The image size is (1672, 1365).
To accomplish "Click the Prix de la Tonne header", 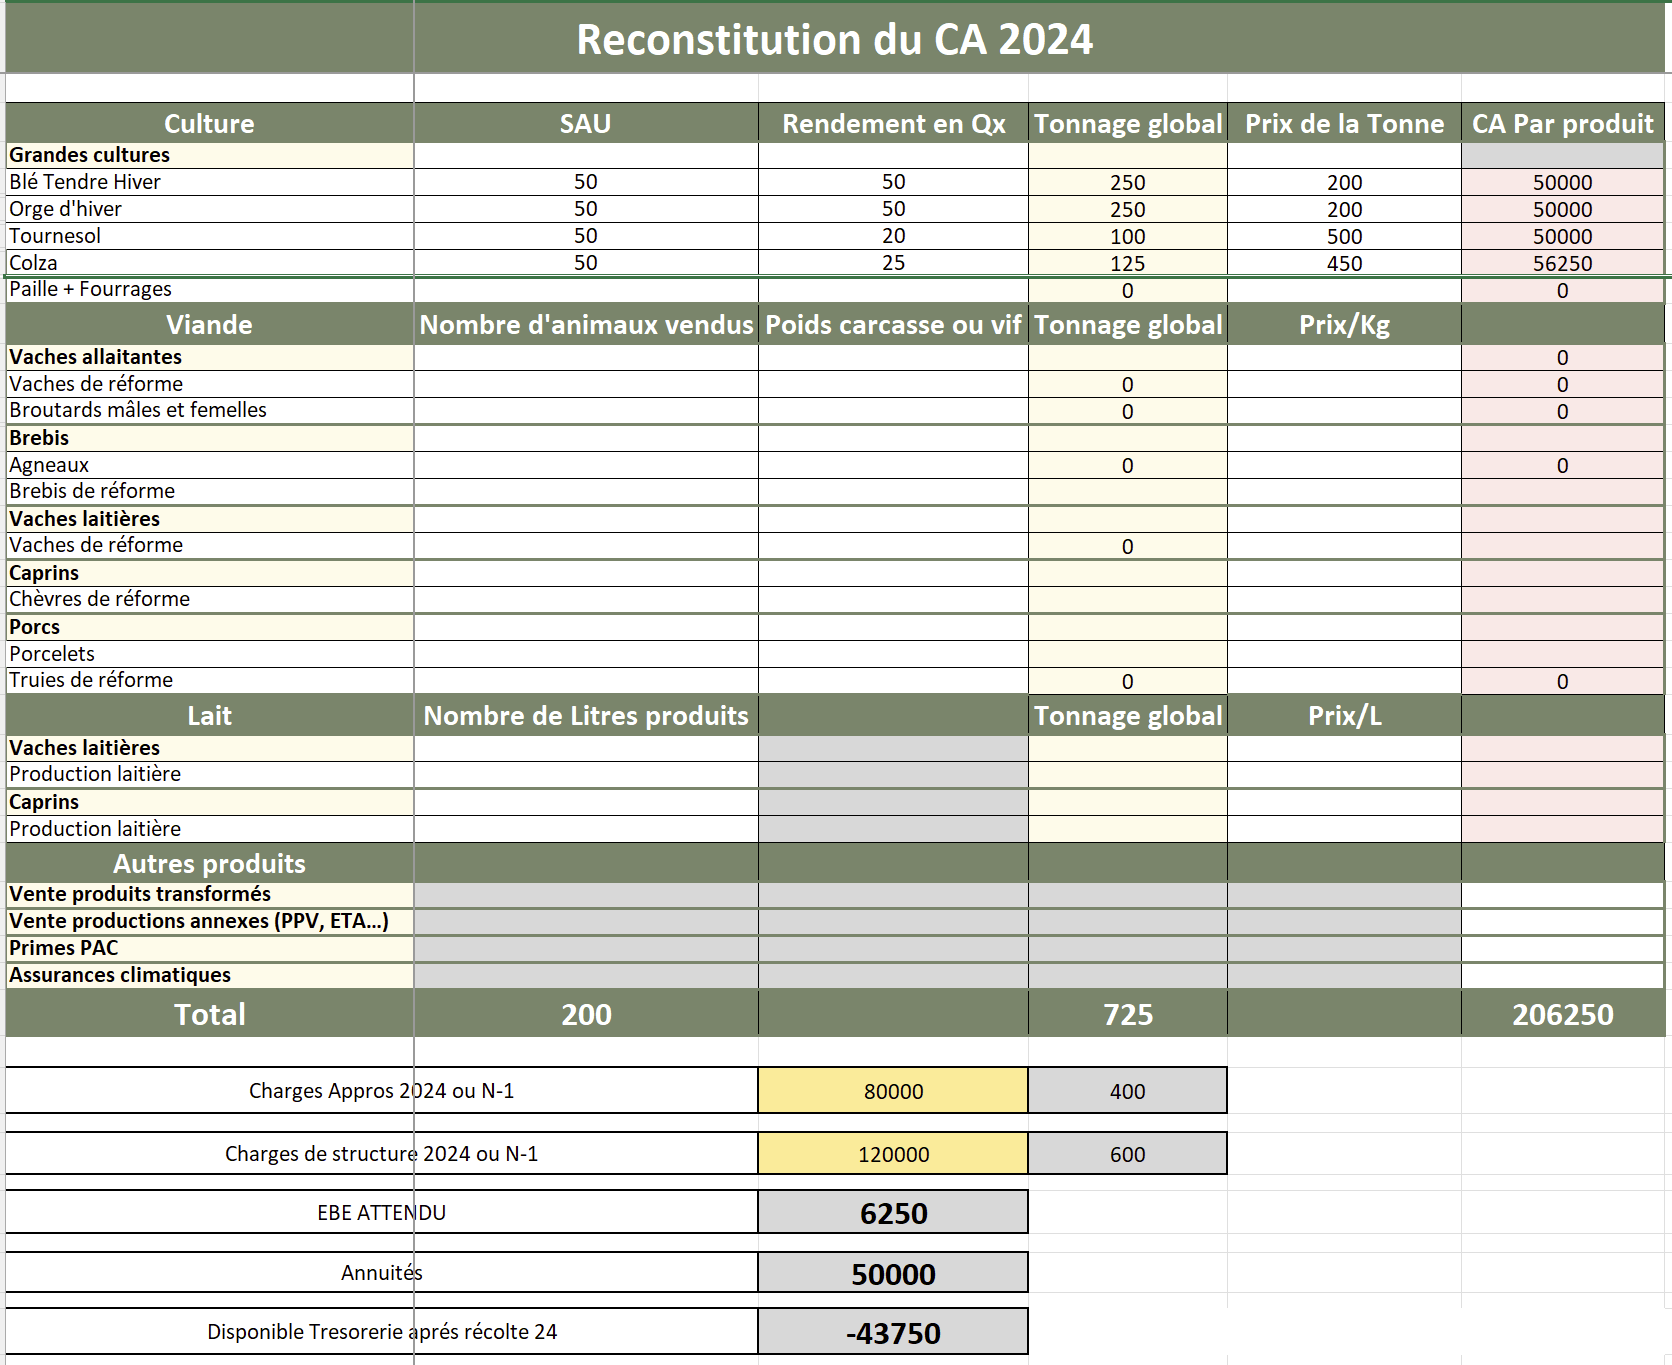I will [x=1344, y=123].
